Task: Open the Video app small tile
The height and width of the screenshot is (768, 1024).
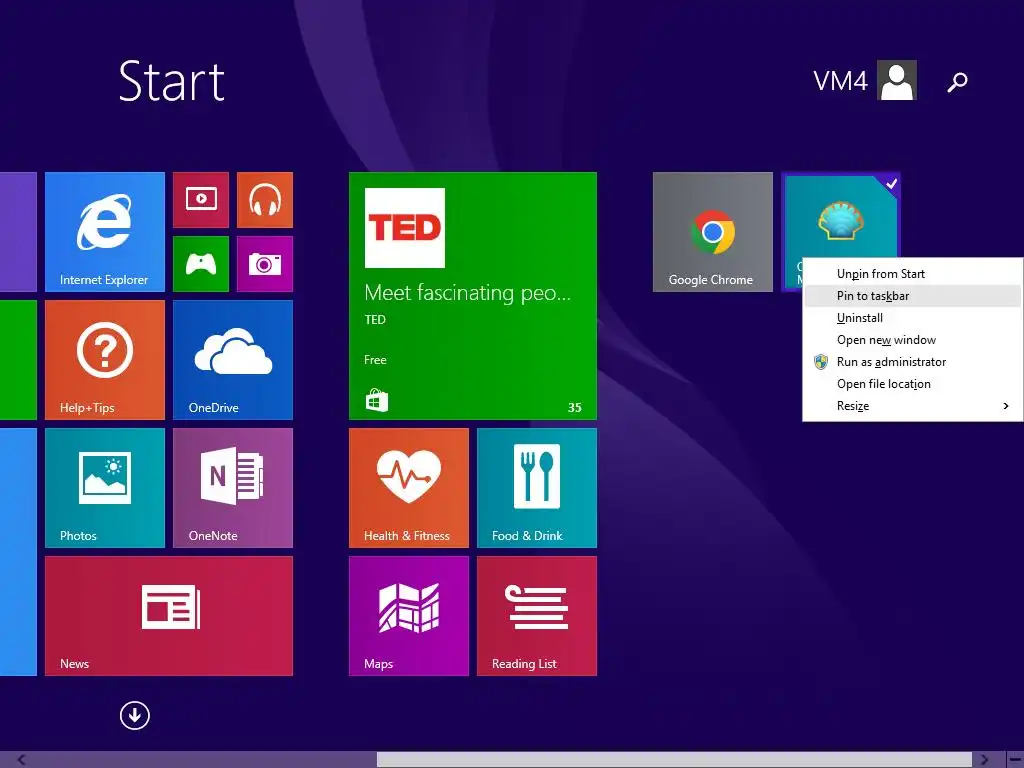Action: coord(201,200)
